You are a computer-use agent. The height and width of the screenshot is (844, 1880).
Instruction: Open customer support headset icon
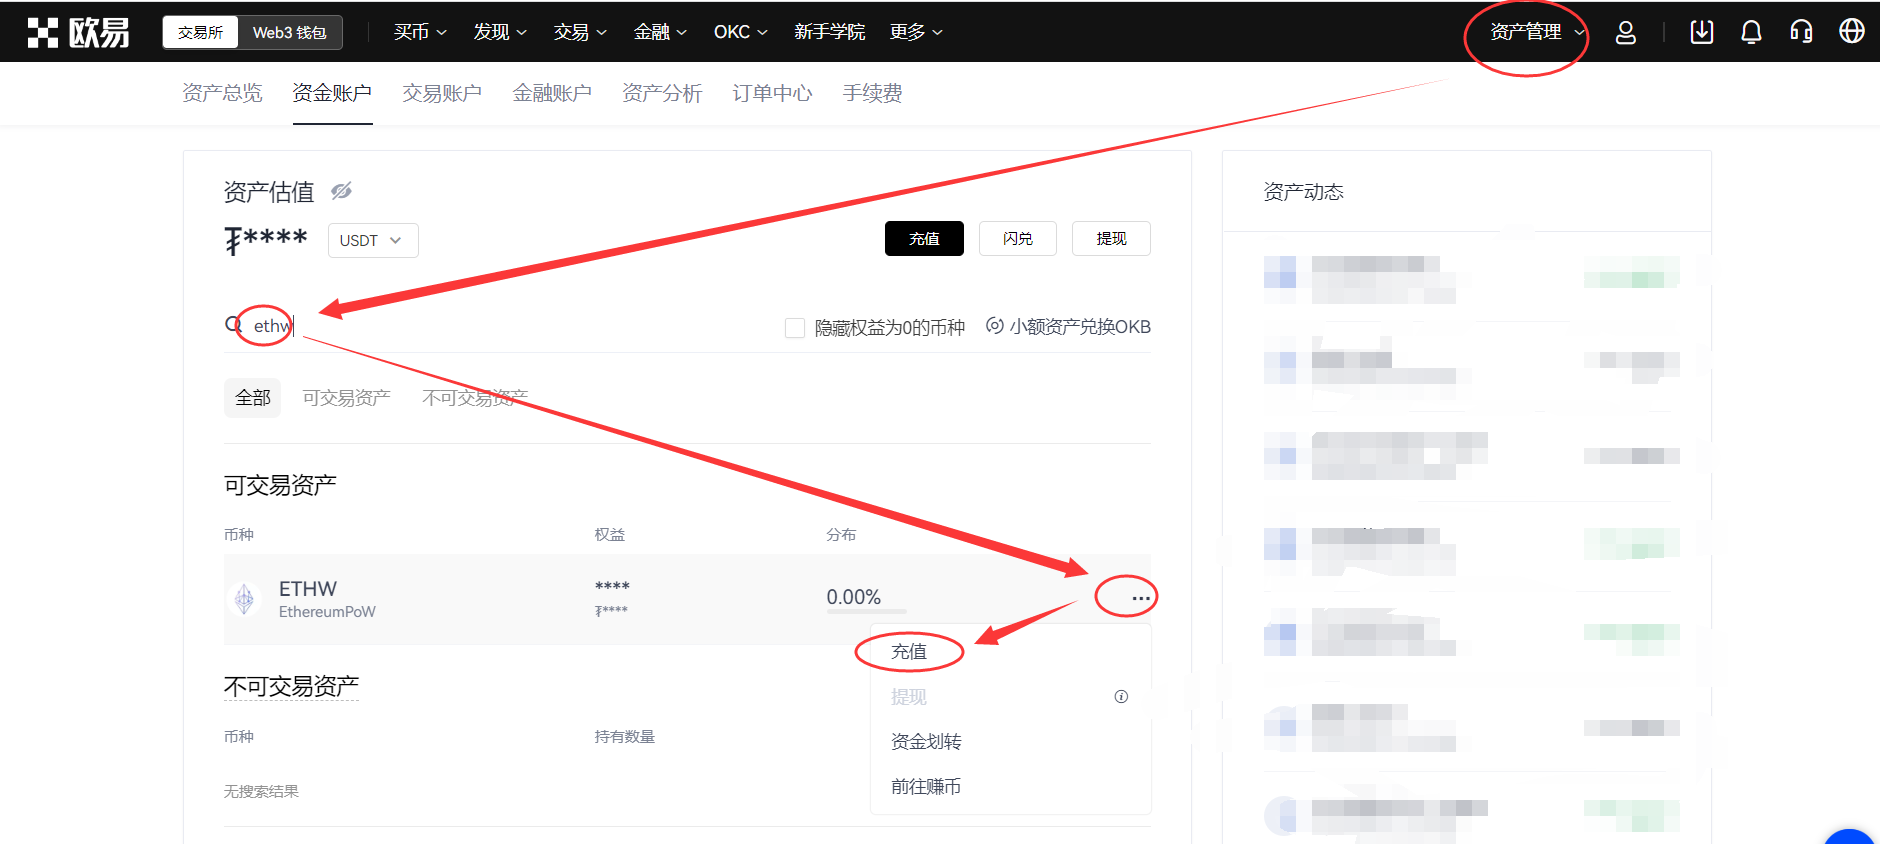coord(1801,32)
